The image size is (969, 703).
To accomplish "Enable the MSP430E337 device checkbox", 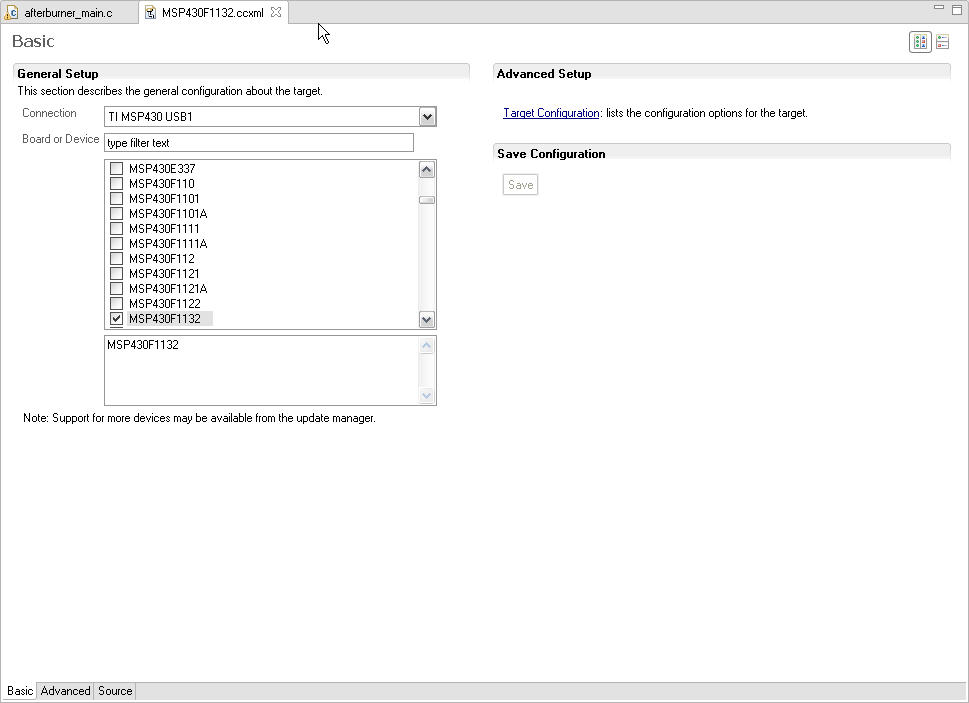I will click(116, 168).
